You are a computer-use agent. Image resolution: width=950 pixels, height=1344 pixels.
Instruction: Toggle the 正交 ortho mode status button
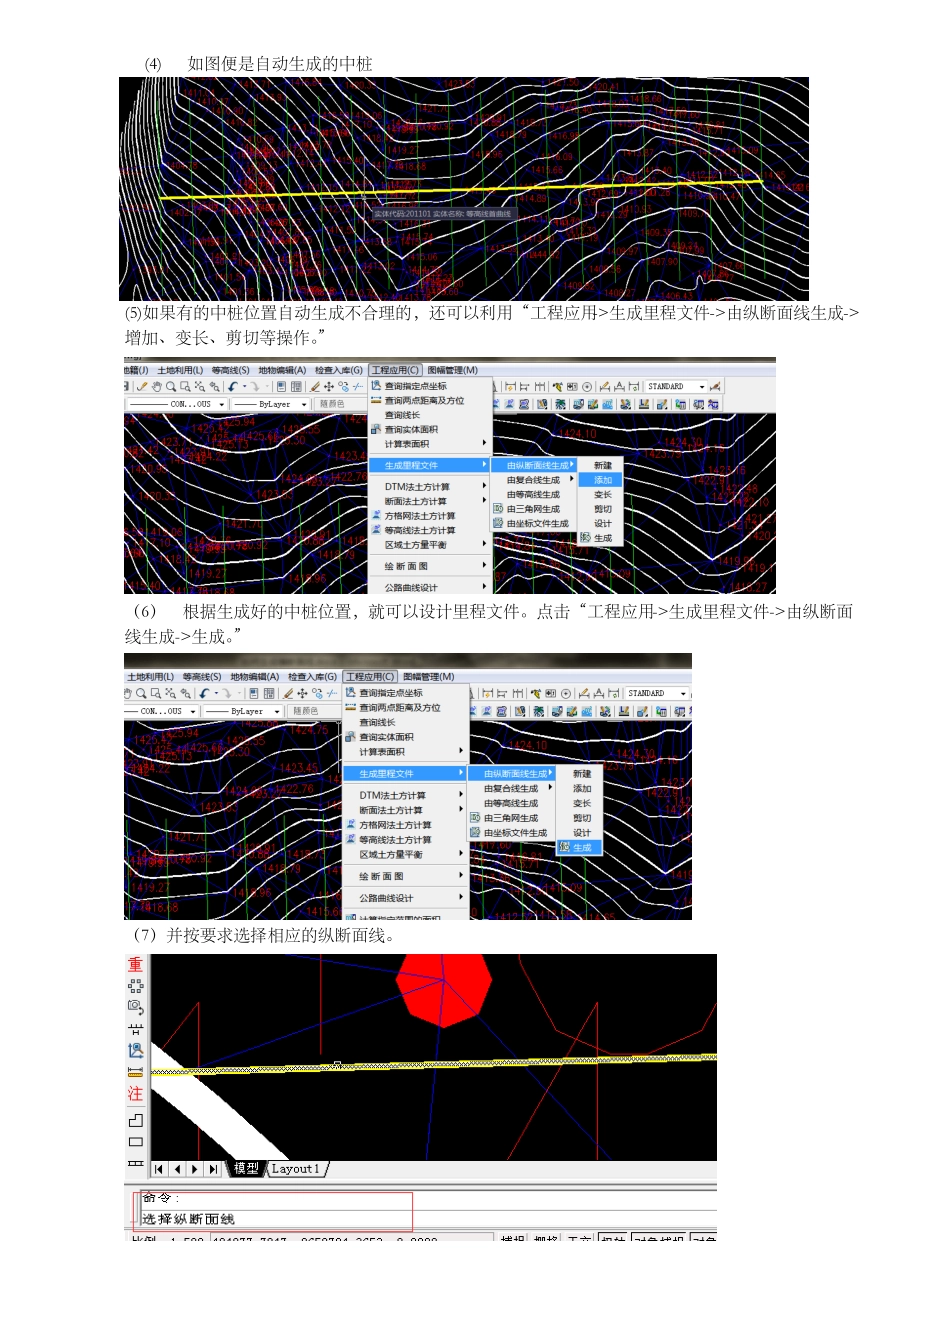579,1240
